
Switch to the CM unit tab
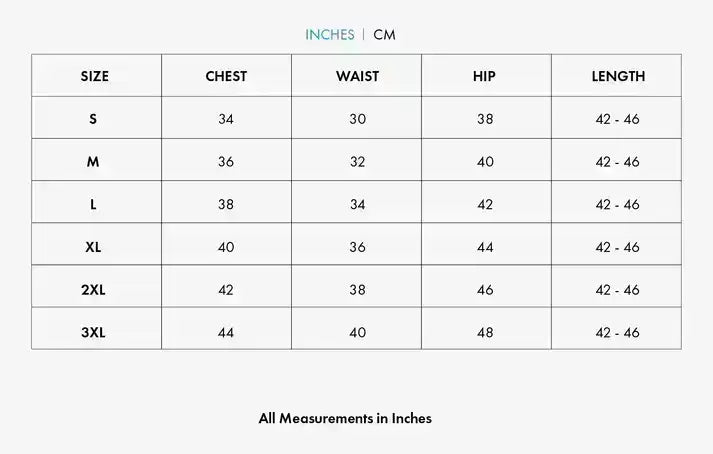(x=384, y=35)
